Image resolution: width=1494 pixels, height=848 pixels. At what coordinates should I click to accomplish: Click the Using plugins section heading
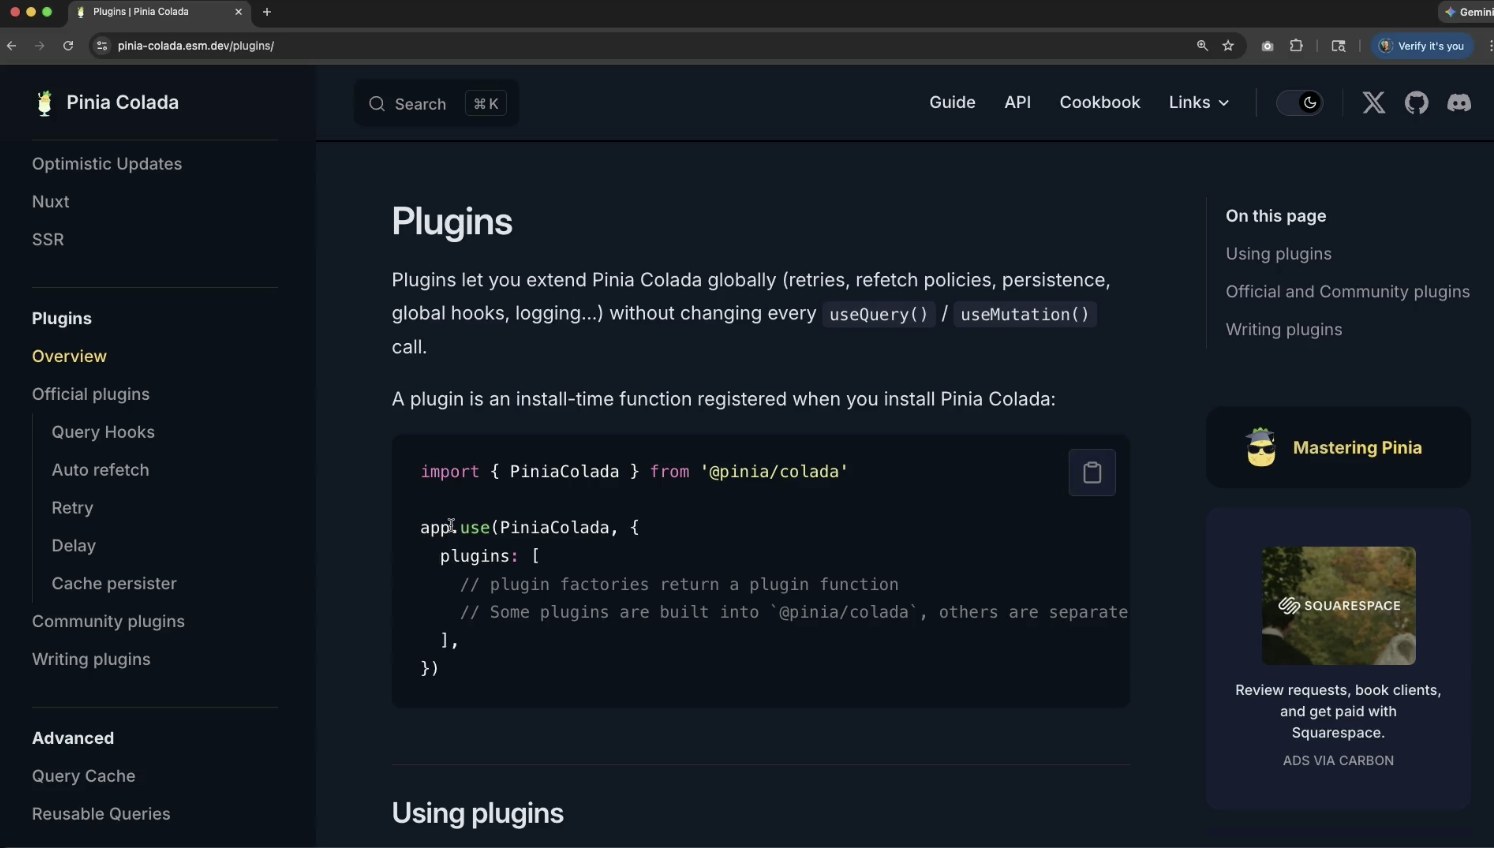coord(478,814)
